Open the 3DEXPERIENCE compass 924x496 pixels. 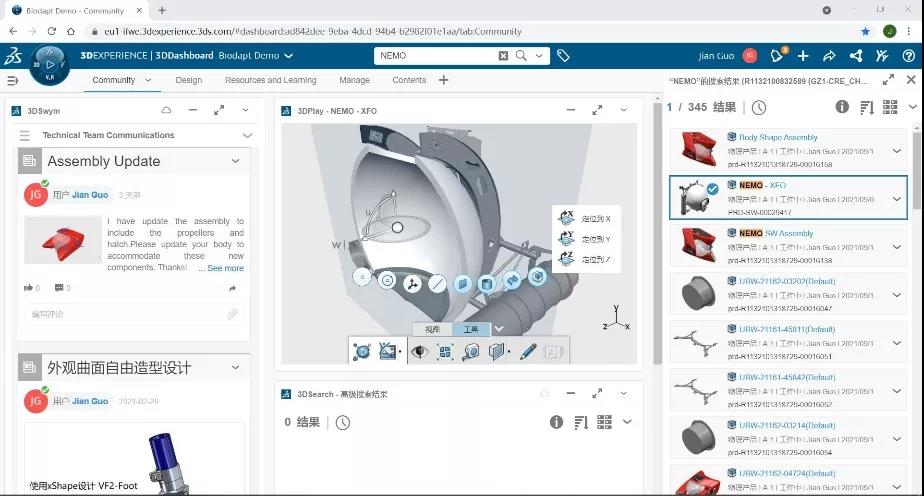pos(50,64)
